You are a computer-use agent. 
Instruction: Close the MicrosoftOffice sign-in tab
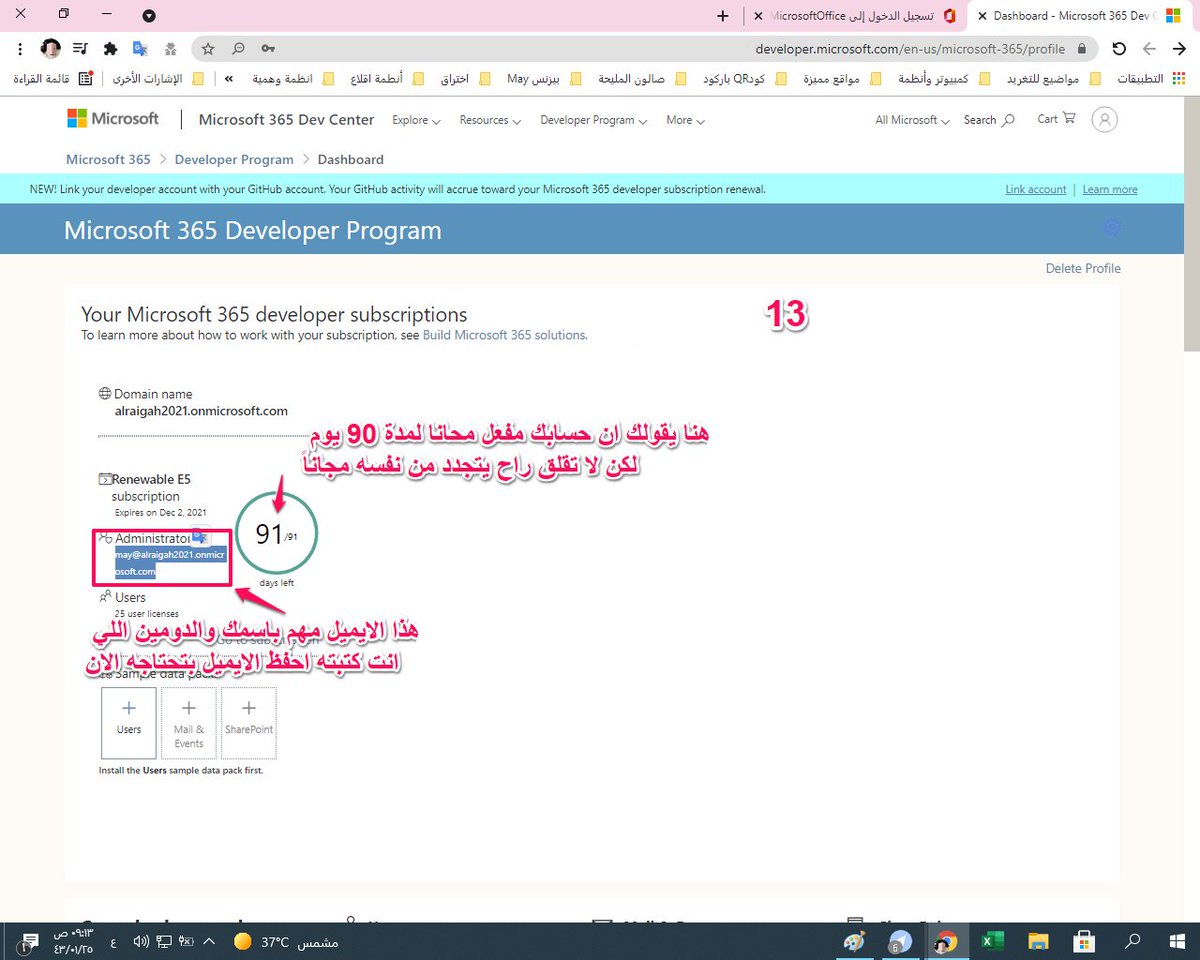[x=759, y=16]
